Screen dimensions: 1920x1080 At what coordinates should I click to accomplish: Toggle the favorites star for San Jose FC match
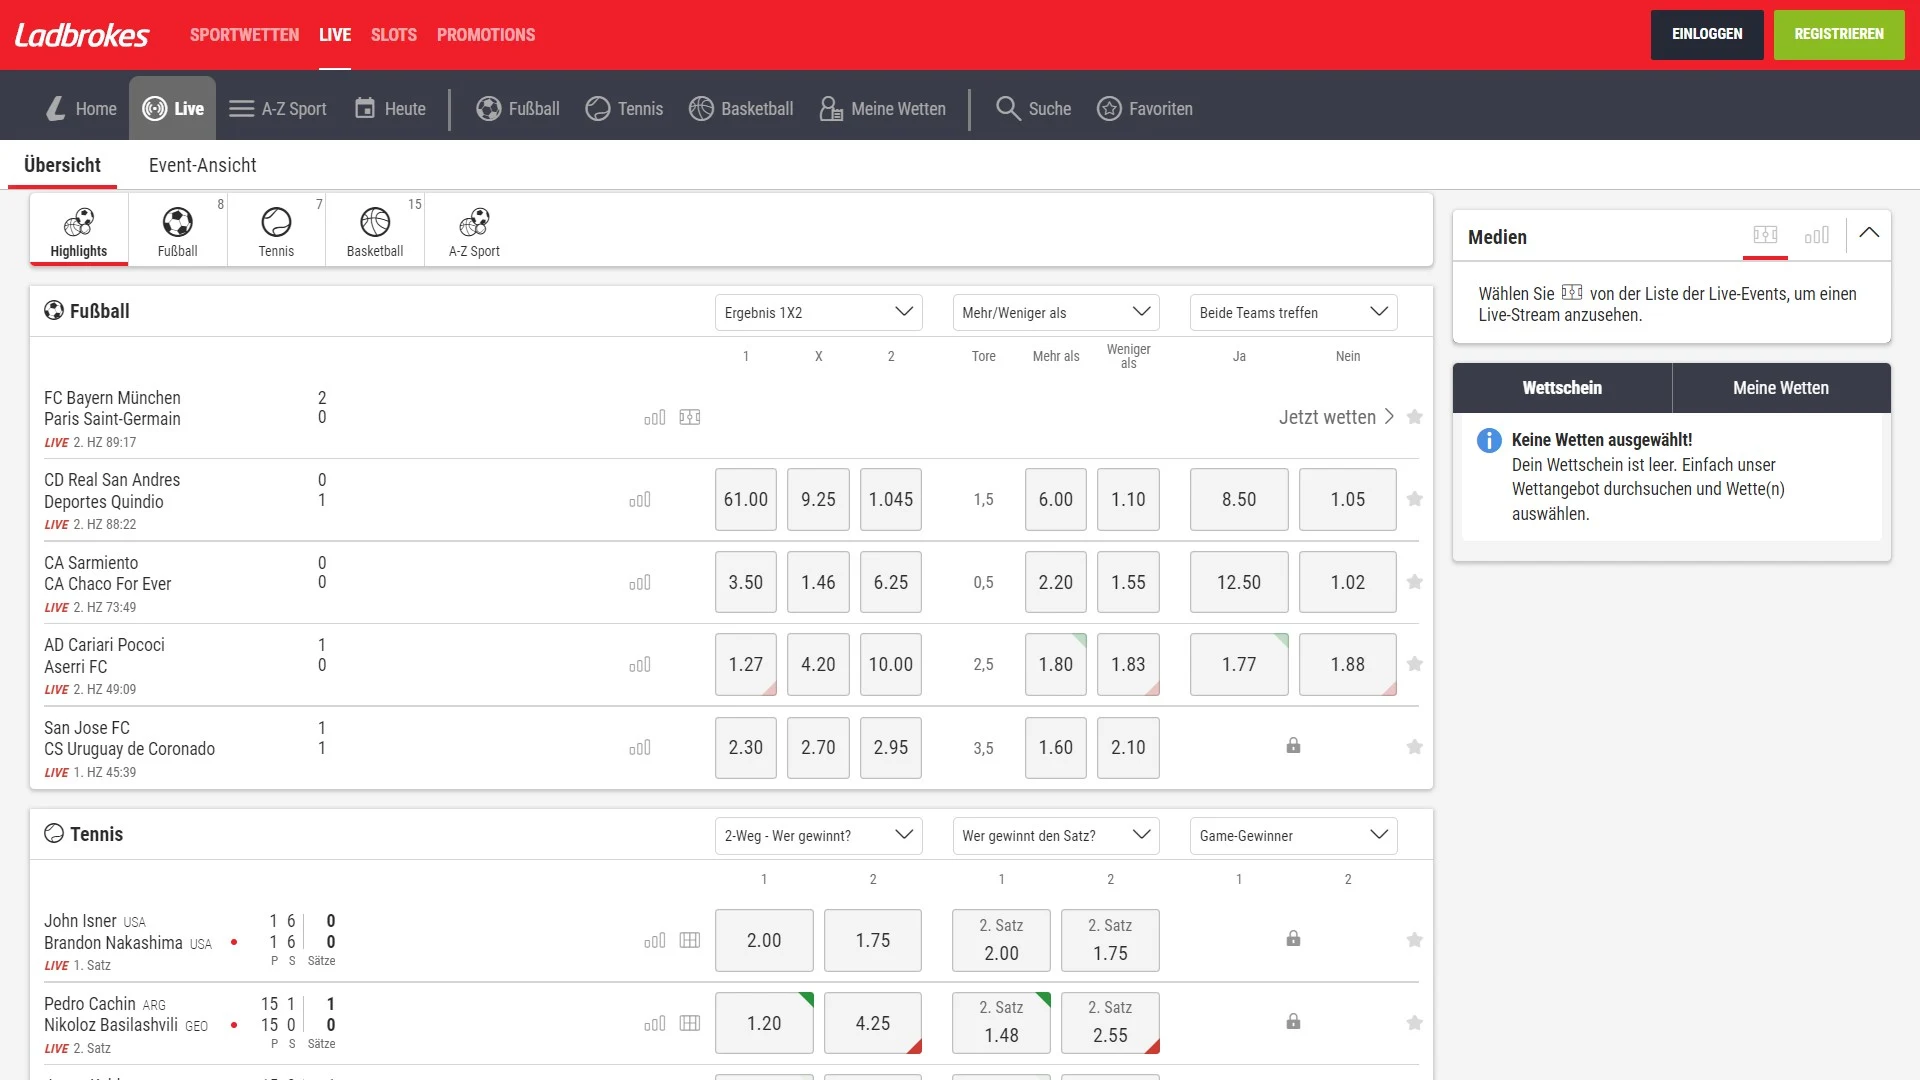[1415, 746]
